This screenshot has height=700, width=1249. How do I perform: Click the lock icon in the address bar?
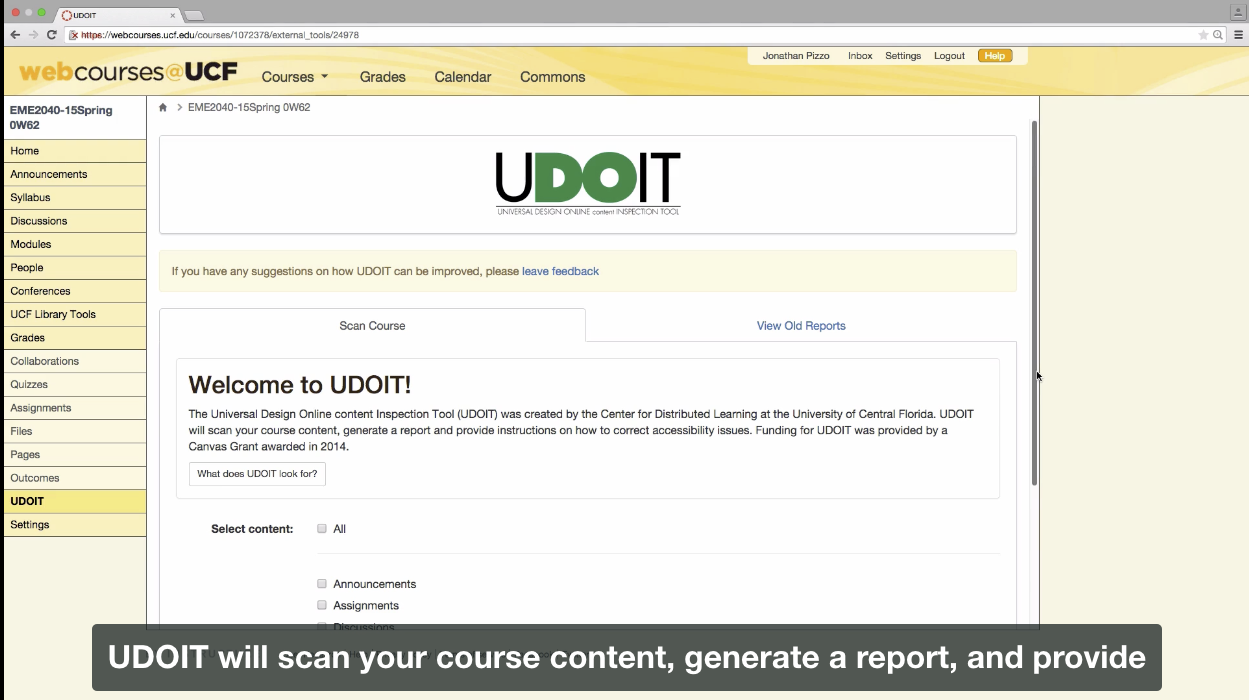click(x=74, y=33)
